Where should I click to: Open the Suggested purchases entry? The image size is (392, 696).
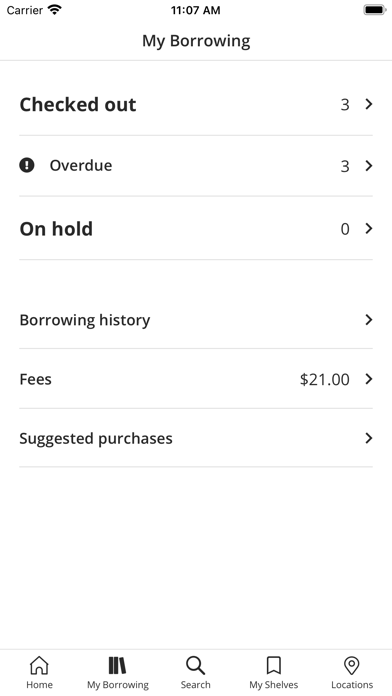click(196, 438)
